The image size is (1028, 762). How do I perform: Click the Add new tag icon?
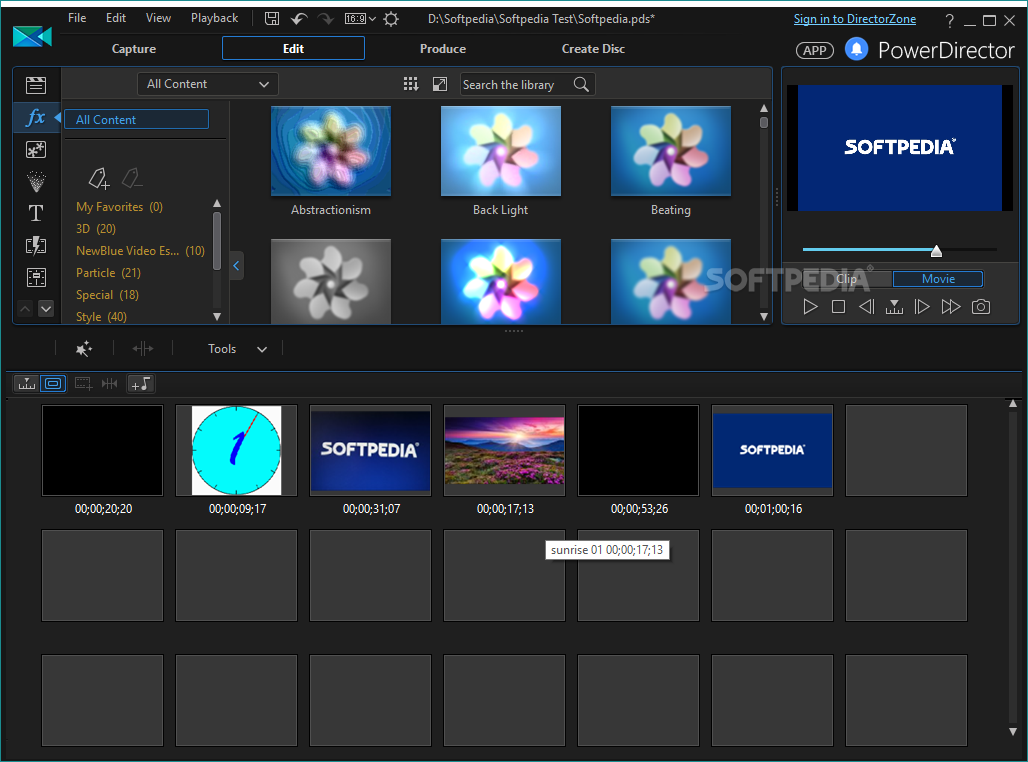99,178
